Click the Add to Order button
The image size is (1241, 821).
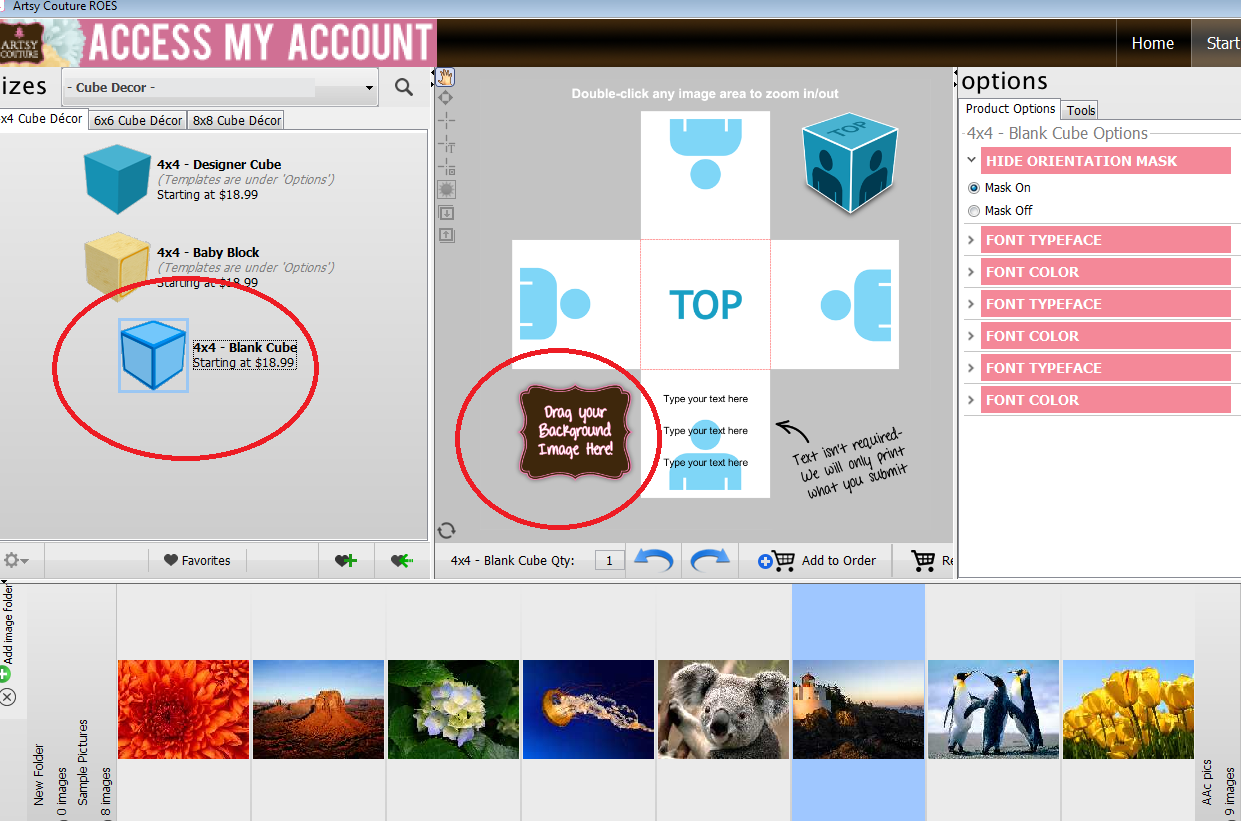coord(817,561)
